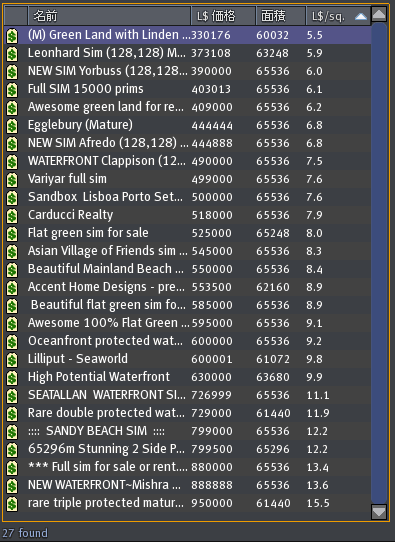Click the price value 888888

pyautogui.click(x=212, y=485)
